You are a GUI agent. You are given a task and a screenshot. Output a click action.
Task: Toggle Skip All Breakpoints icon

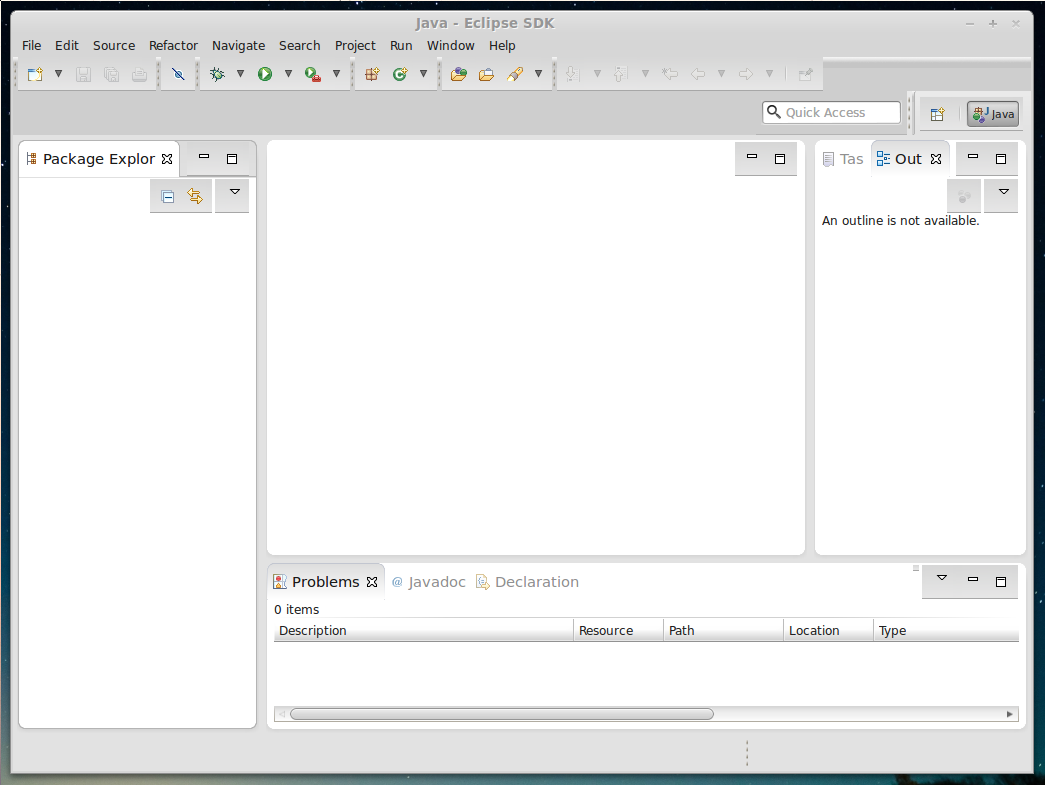click(x=178, y=74)
